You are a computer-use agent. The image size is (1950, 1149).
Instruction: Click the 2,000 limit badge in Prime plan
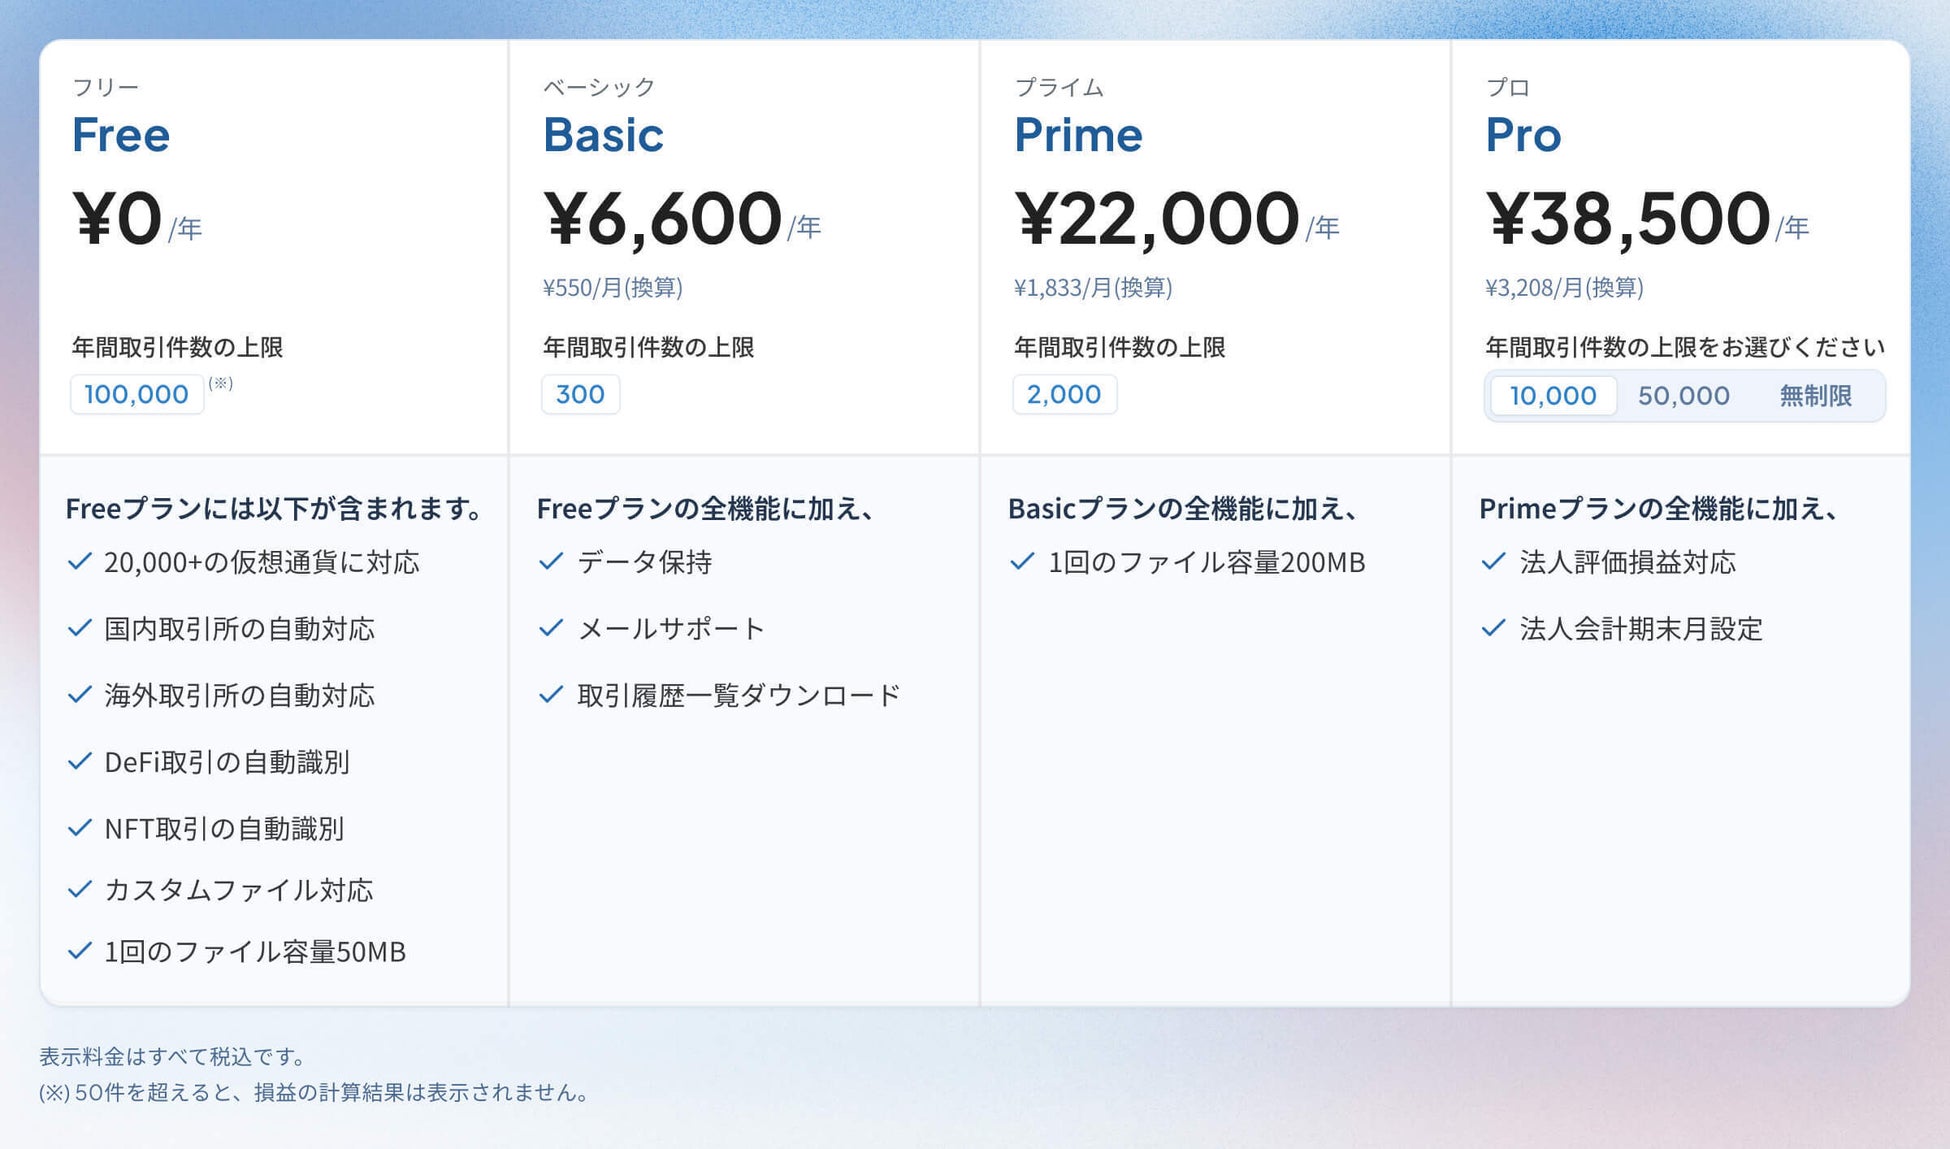(1064, 394)
